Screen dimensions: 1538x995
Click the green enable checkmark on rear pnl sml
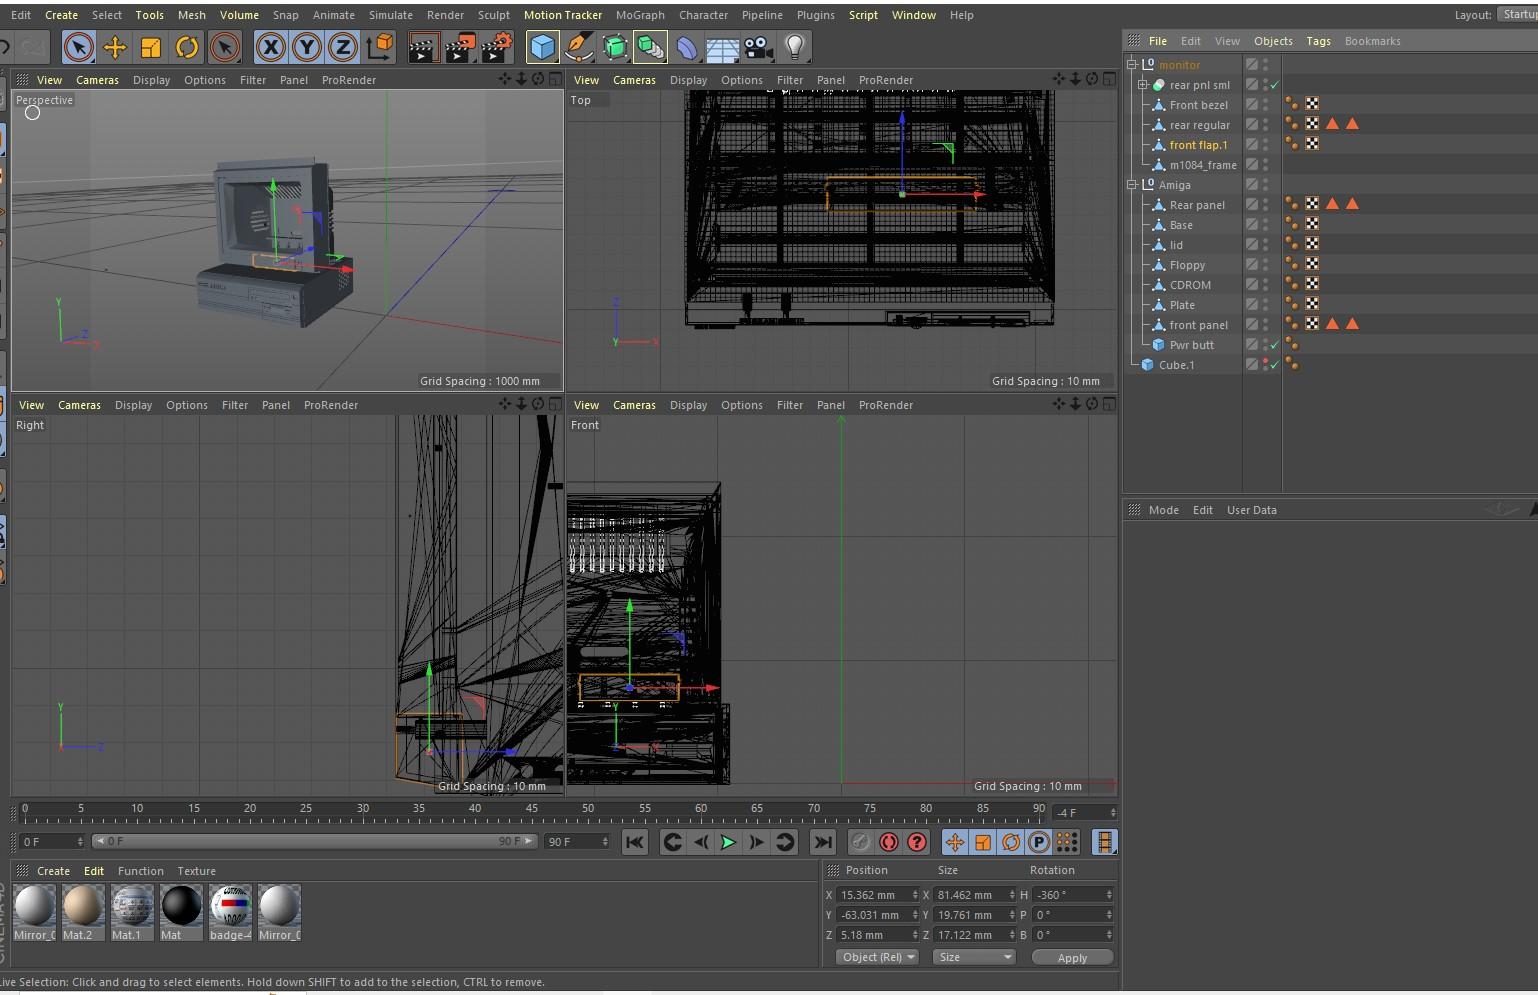[1274, 86]
